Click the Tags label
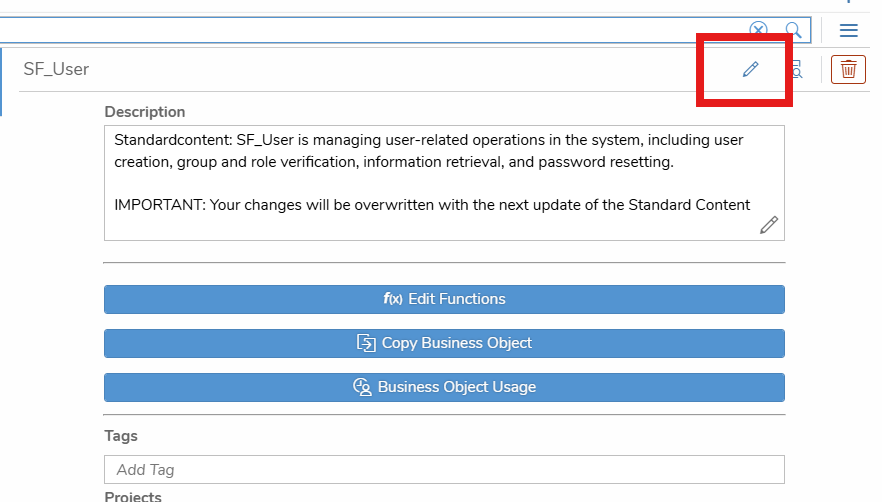The height and width of the screenshot is (502, 882). pyautogui.click(x=121, y=436)
